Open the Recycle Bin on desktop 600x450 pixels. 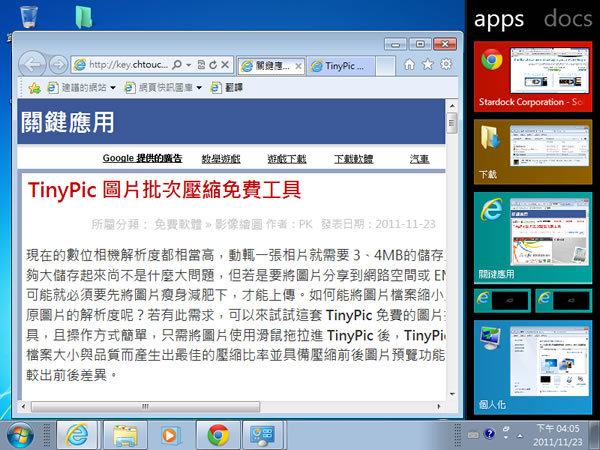(x=29, y=17)
